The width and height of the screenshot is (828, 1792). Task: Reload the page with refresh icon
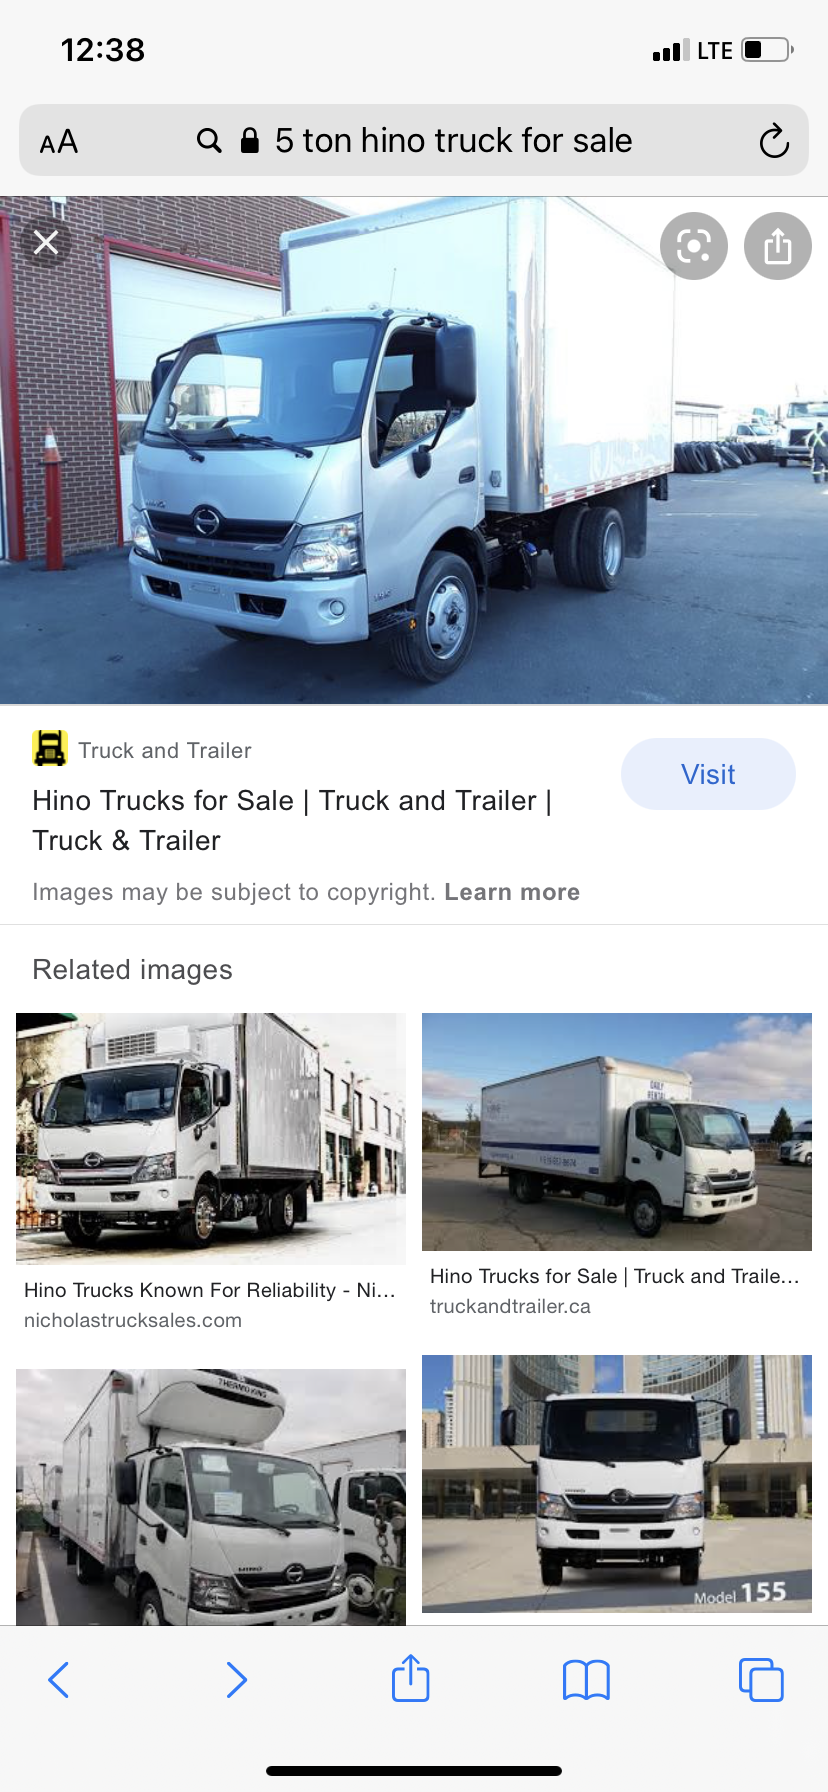coord(774,141)
